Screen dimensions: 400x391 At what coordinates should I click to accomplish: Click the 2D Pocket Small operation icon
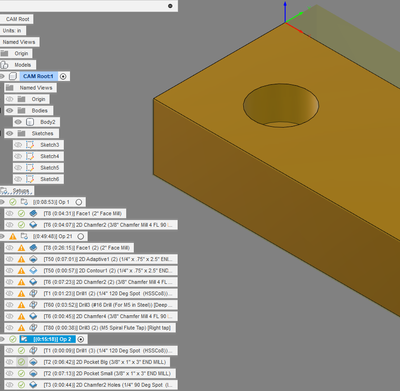pyautogui.click(x=33, y=373)
